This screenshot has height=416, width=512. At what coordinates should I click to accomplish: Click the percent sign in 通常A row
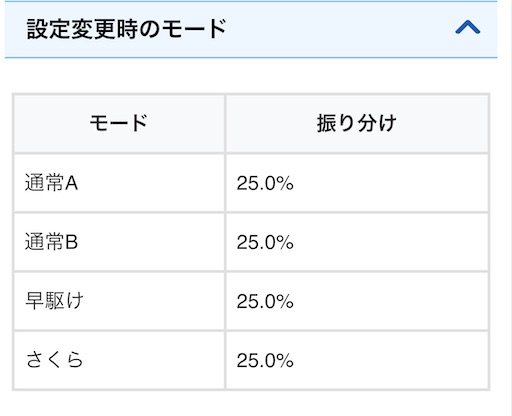(x=285, y=183)
